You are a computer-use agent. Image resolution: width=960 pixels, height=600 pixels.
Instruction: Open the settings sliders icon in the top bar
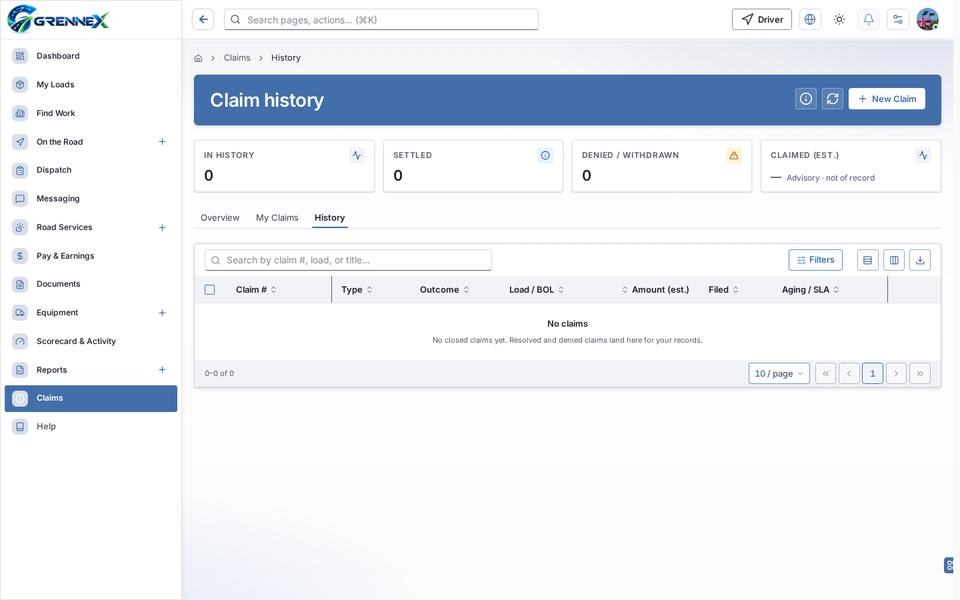(898, 20)
